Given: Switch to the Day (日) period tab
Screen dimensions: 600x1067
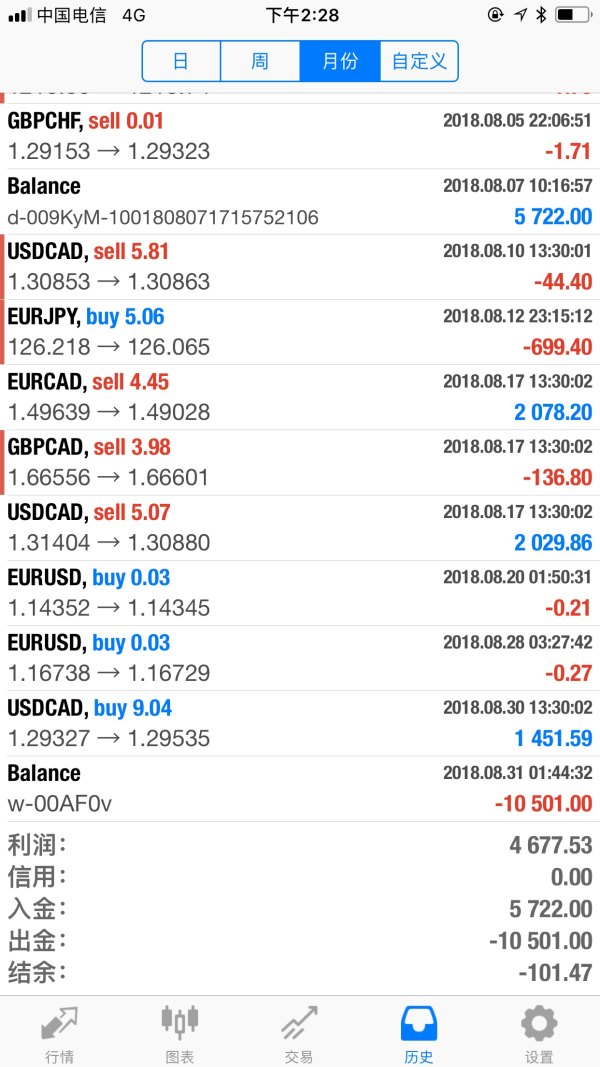Looking at the screenshot, I should pyautogui.click(x=181, y=61).
